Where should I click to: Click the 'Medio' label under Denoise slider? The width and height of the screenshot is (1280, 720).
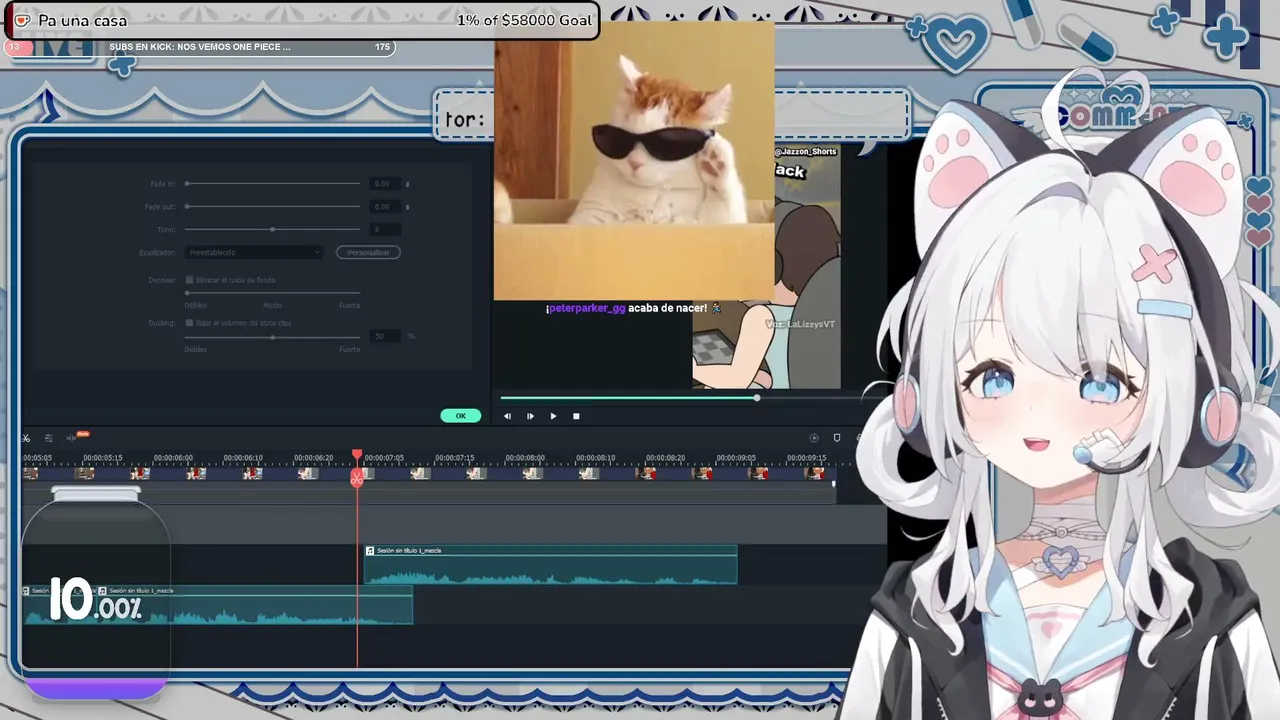pyautogui.click(x=272, y=305)
